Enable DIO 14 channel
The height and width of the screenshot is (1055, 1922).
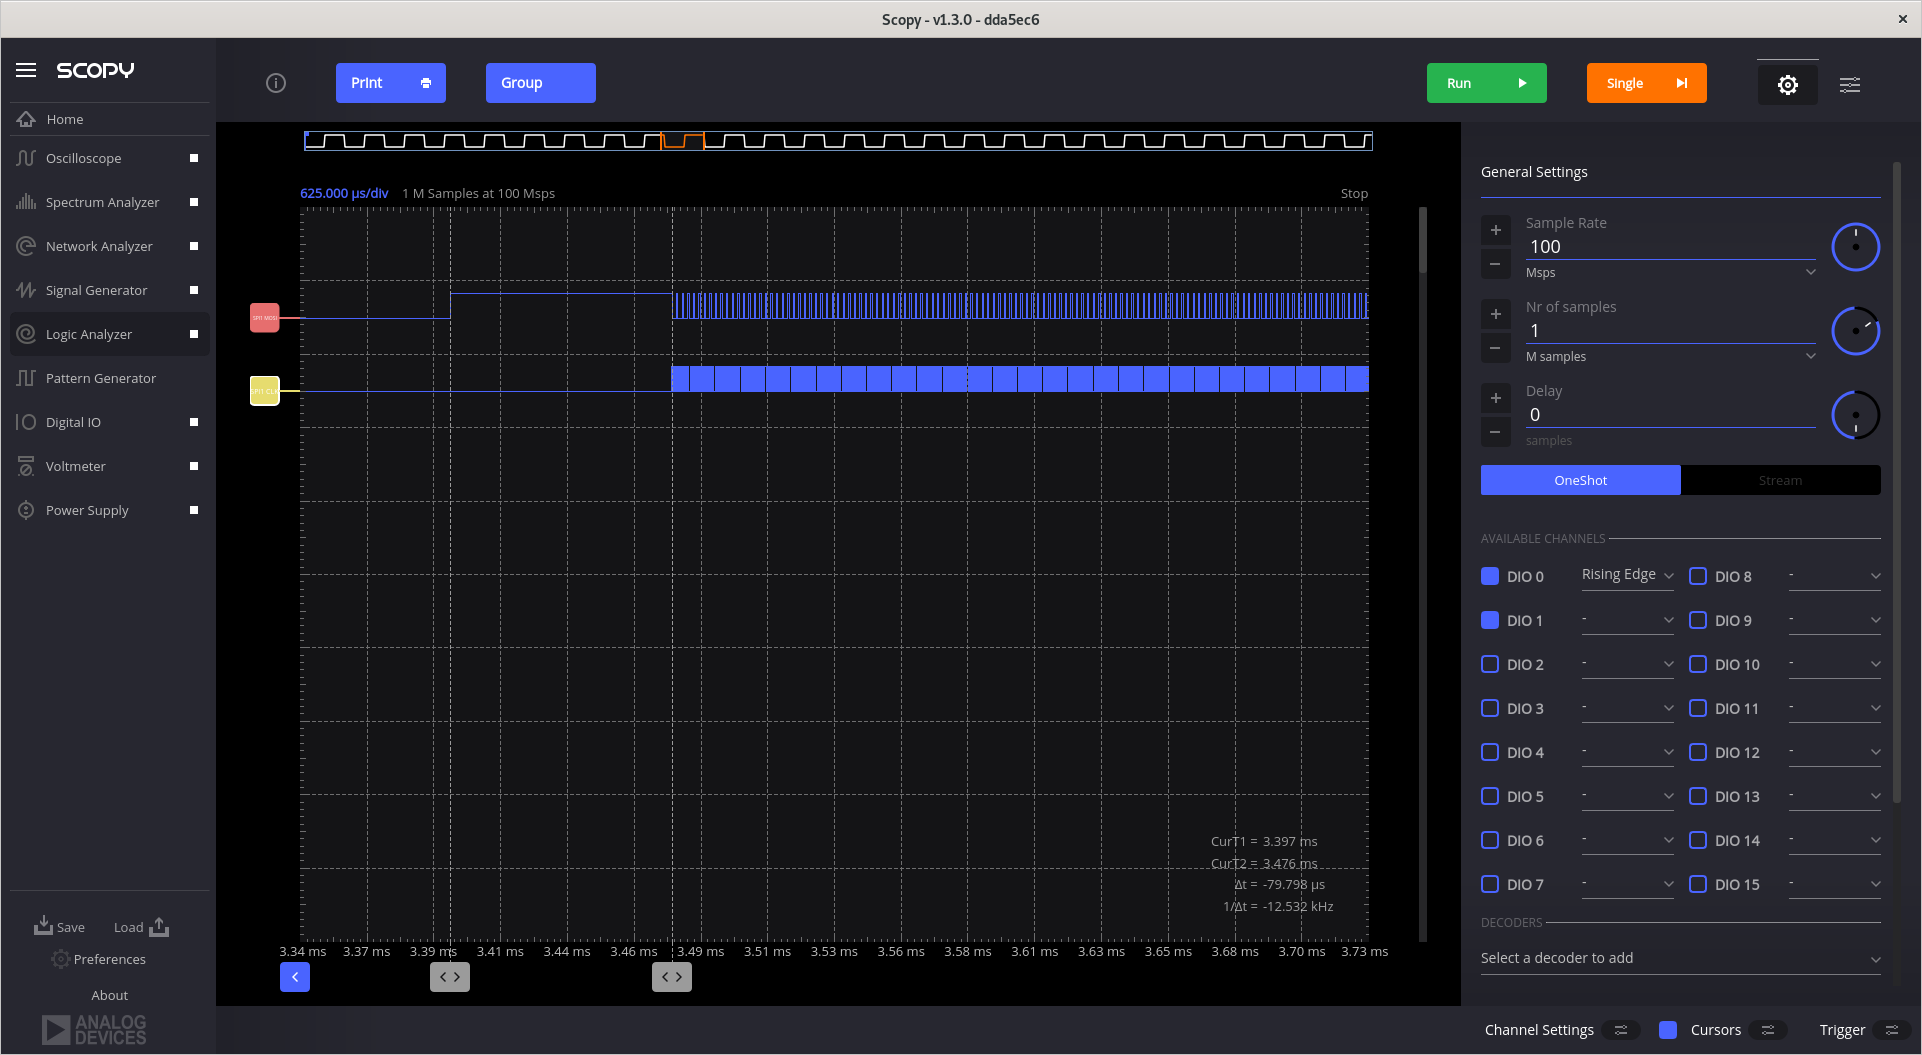click(1698, 840)
